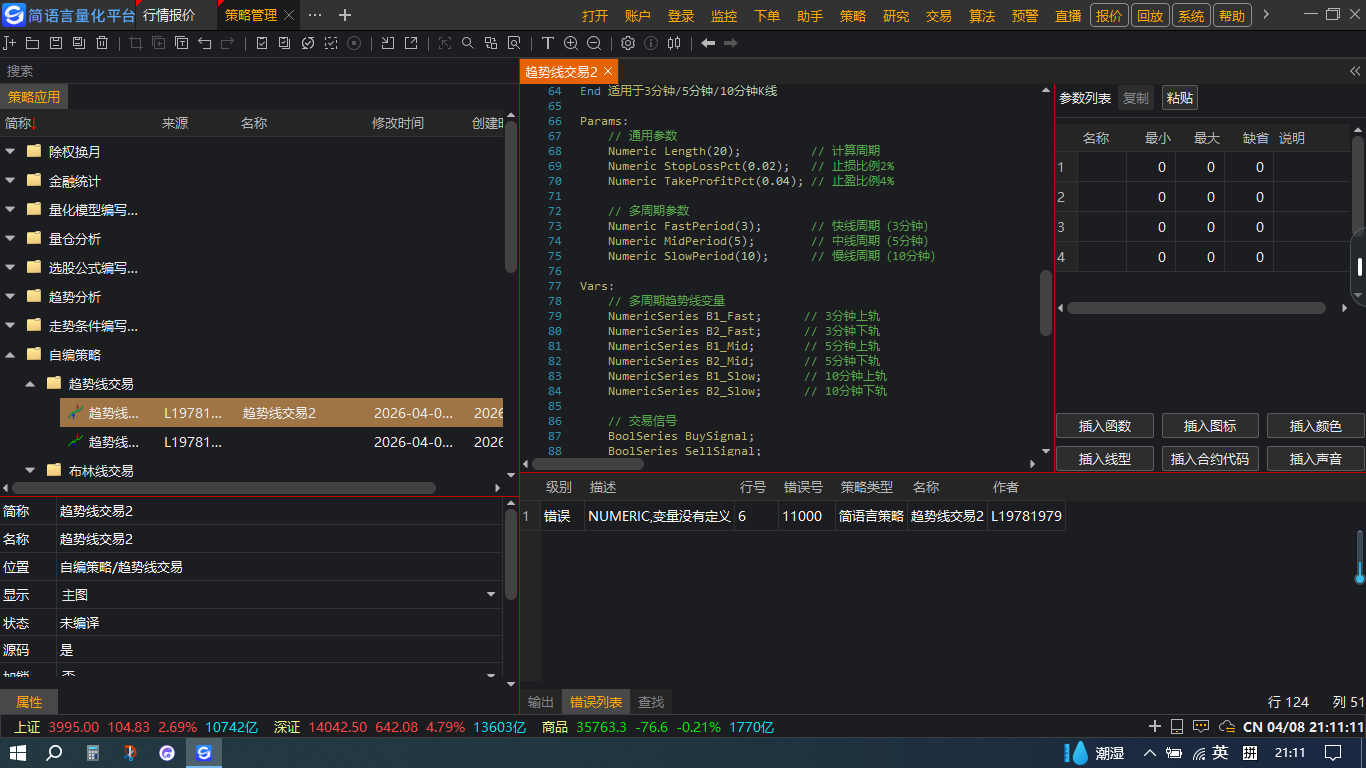The width and height of the screenshot is (1366, 768).
Task: Click the zoom in (plus magnifier) icon
Action: pos(571,43)
